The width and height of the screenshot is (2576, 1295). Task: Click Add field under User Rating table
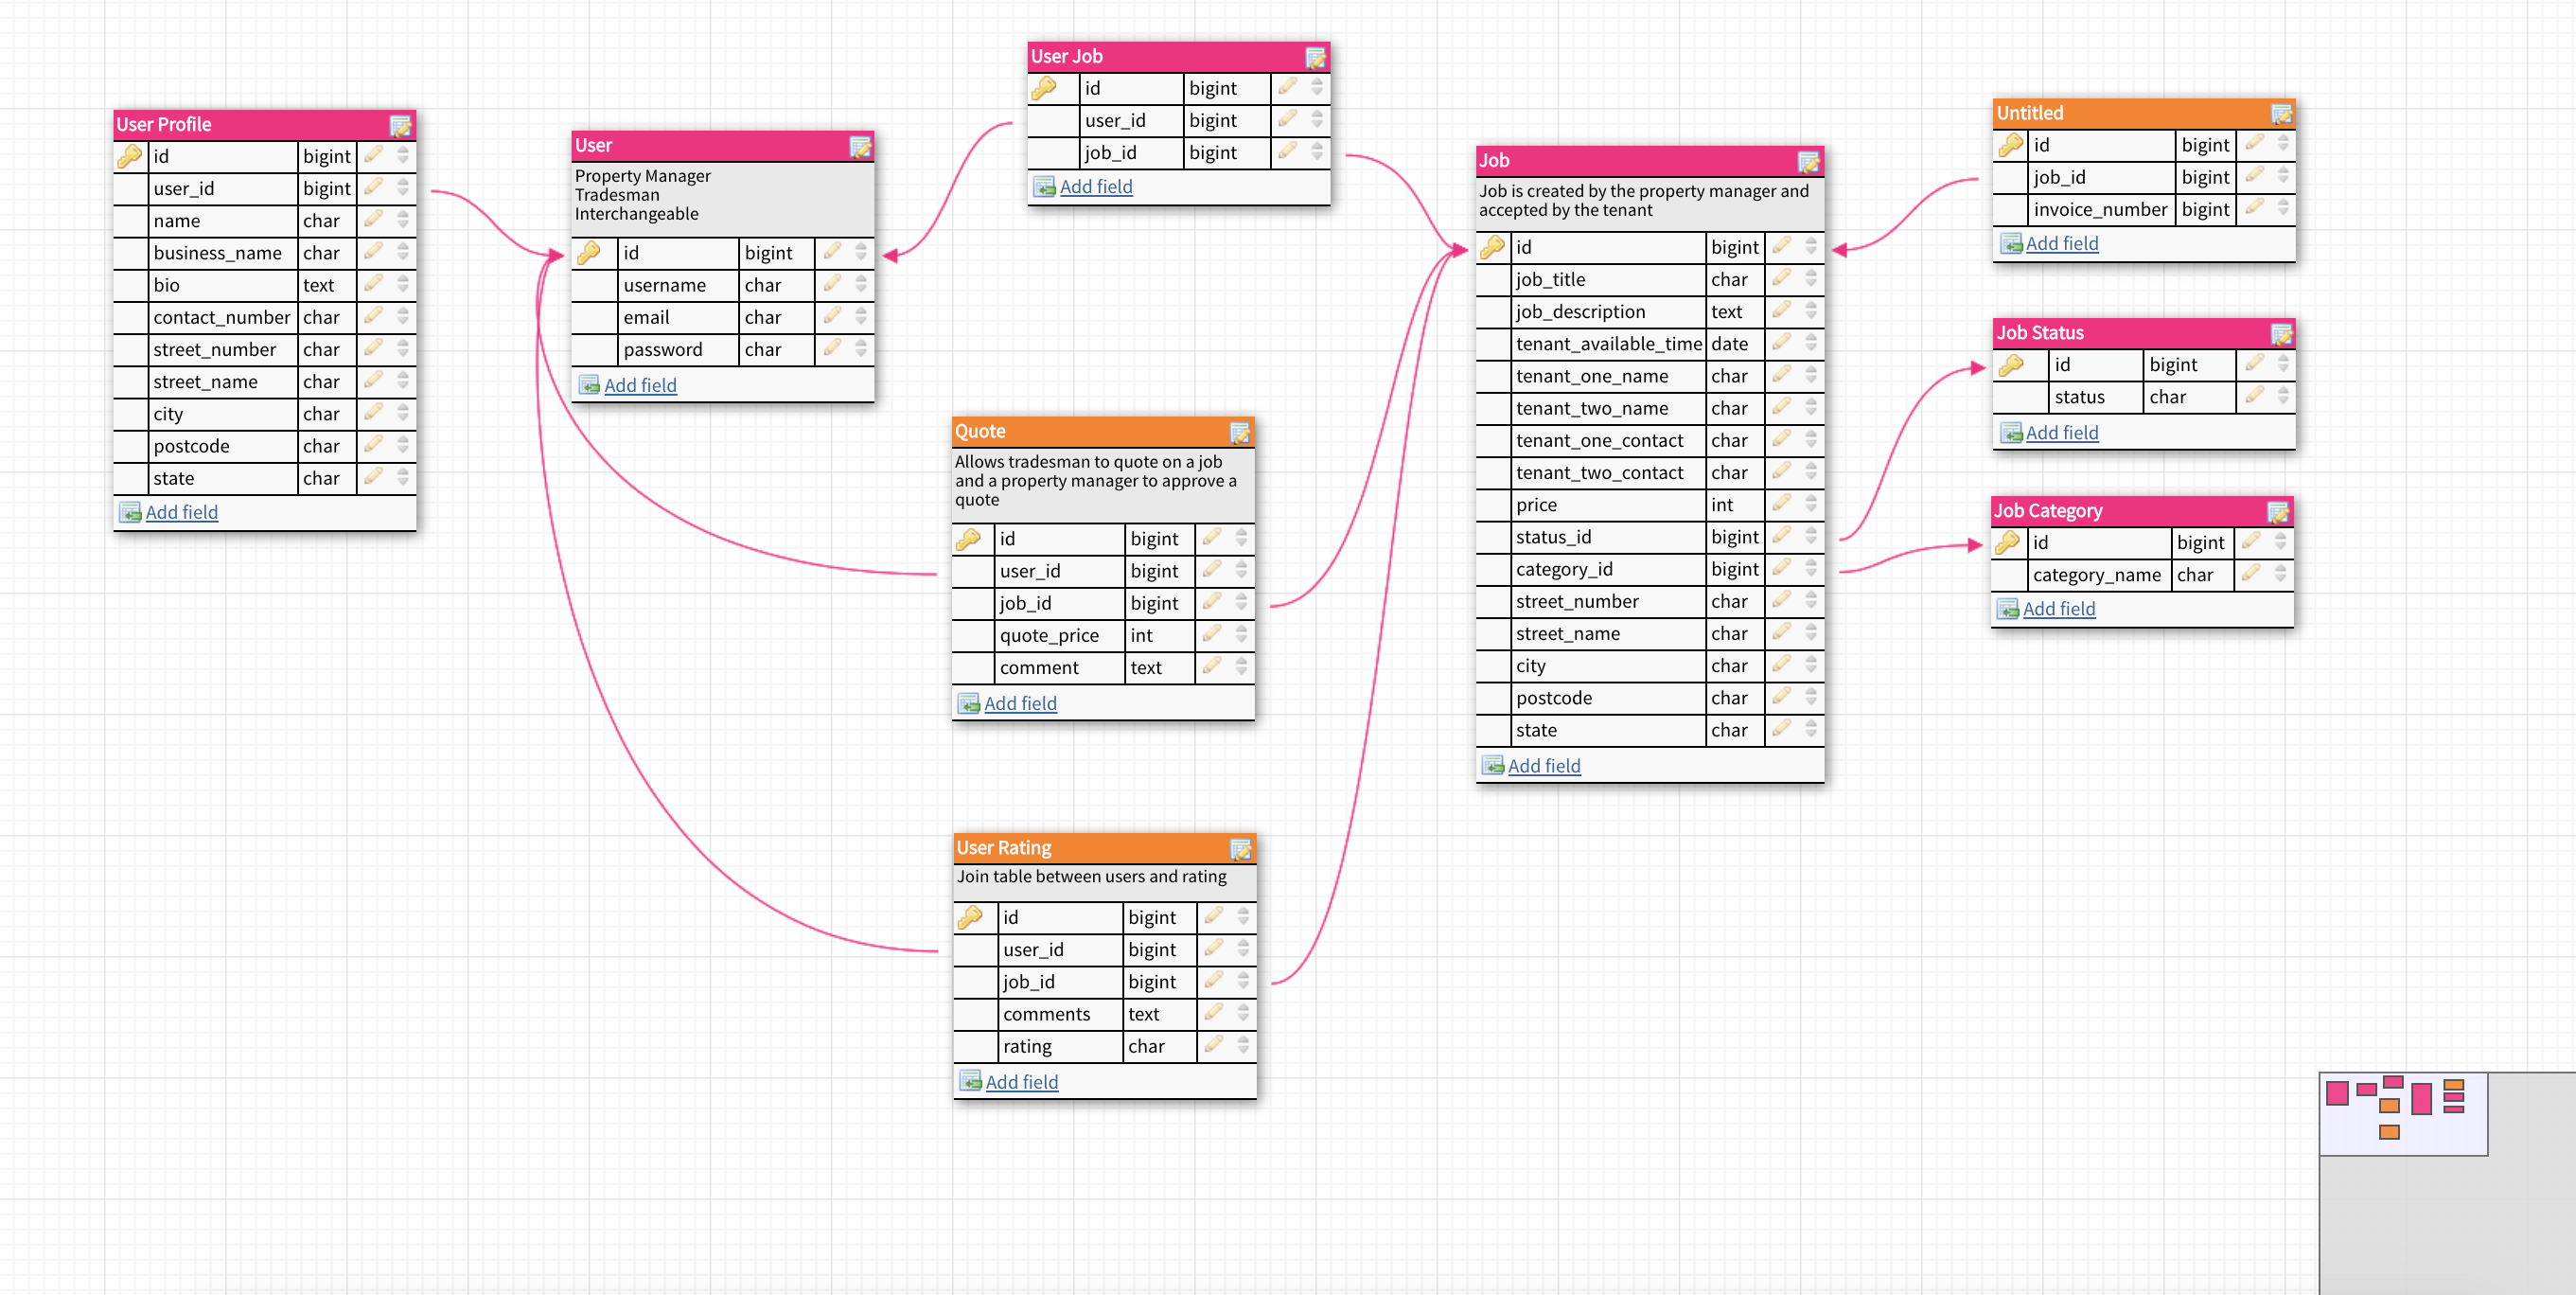click(x=1021, y=1082)
